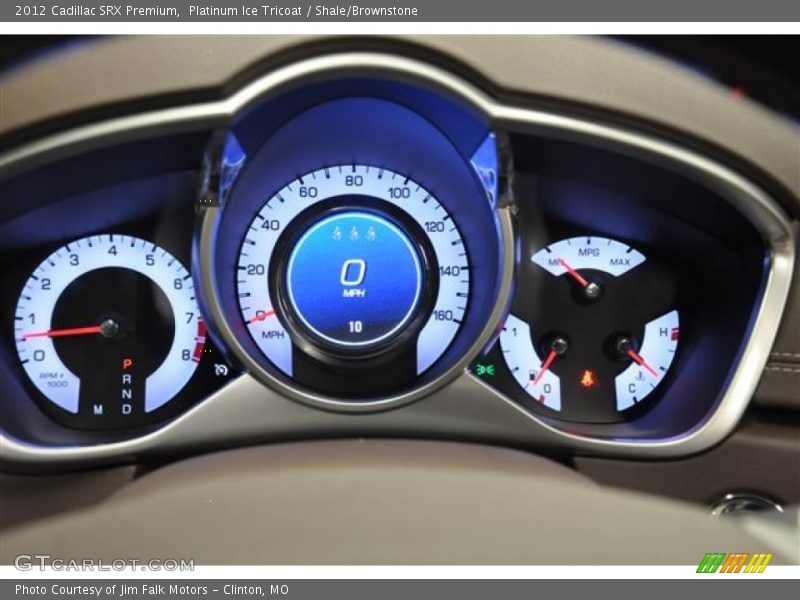
Task: Open the center MPH digital display
Action: pos(352,270)
